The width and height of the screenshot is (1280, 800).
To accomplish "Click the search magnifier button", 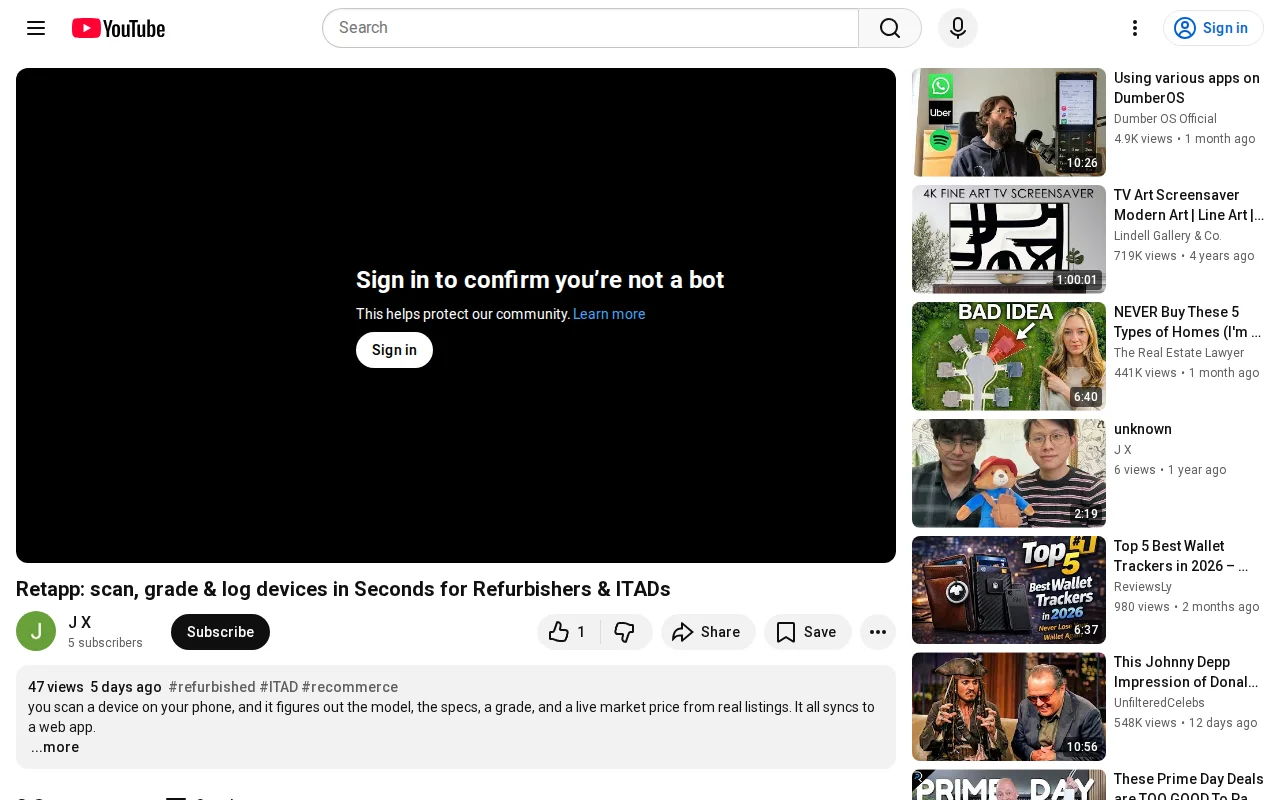I will [x=890, y=28].
